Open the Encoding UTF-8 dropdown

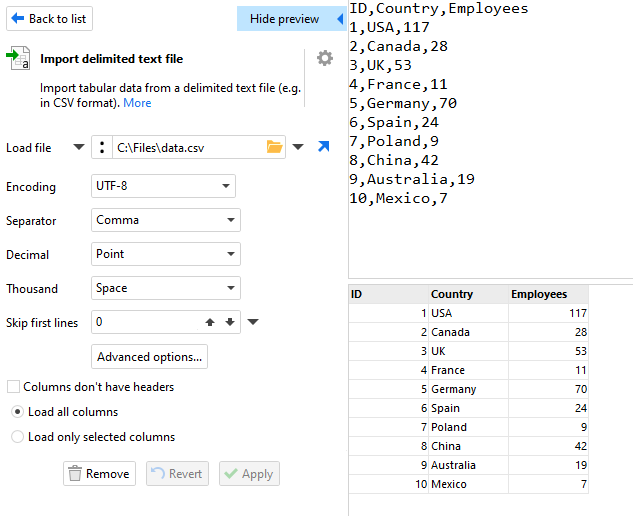pyautogui.click(x=163, y=186)
